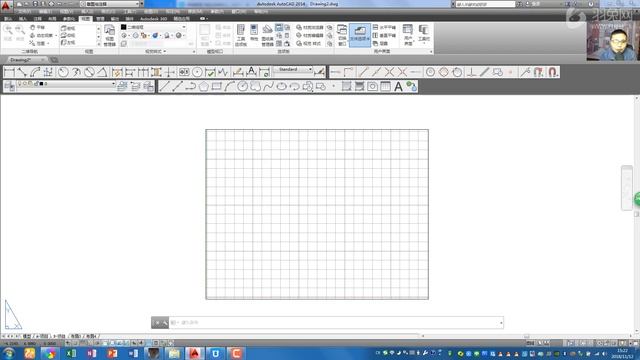Open the Layer Properties Manager icon
The width and height of the screenshot is (640, 360).
[x=9, y=86]
